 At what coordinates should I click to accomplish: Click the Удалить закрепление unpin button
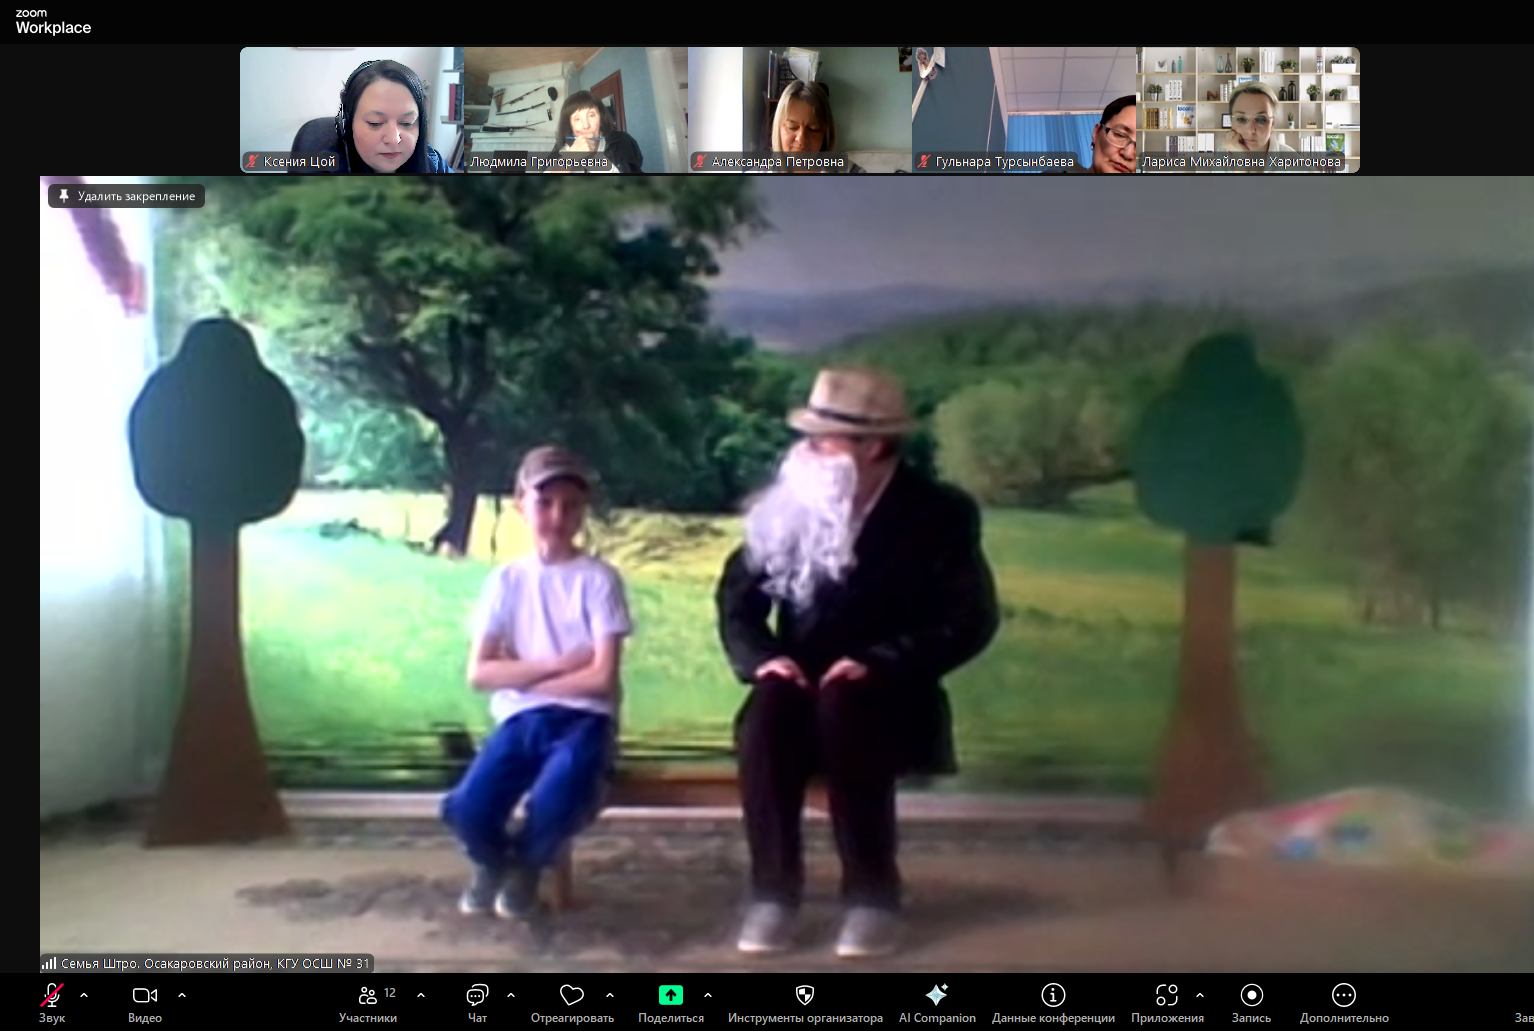127,196
